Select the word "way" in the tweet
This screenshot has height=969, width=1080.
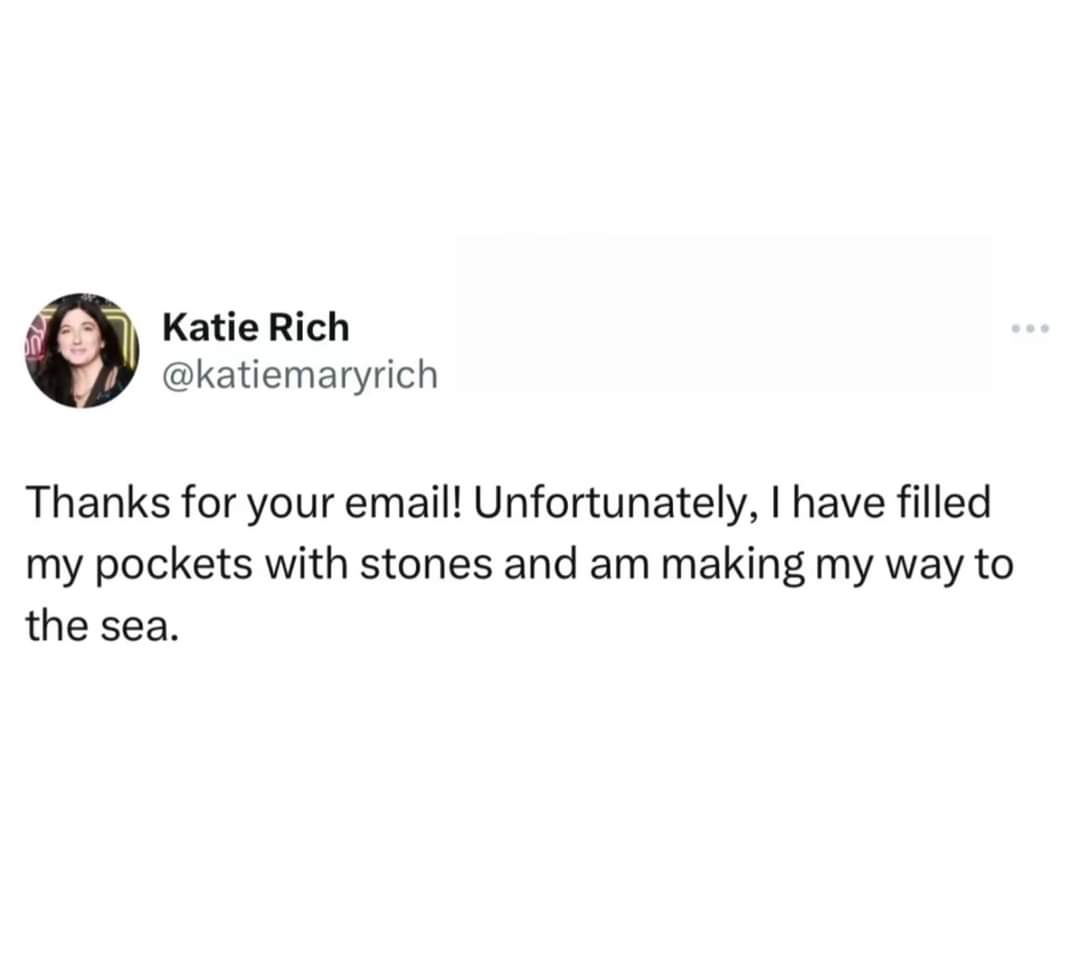pyautogui.click(x=925, y=566)
